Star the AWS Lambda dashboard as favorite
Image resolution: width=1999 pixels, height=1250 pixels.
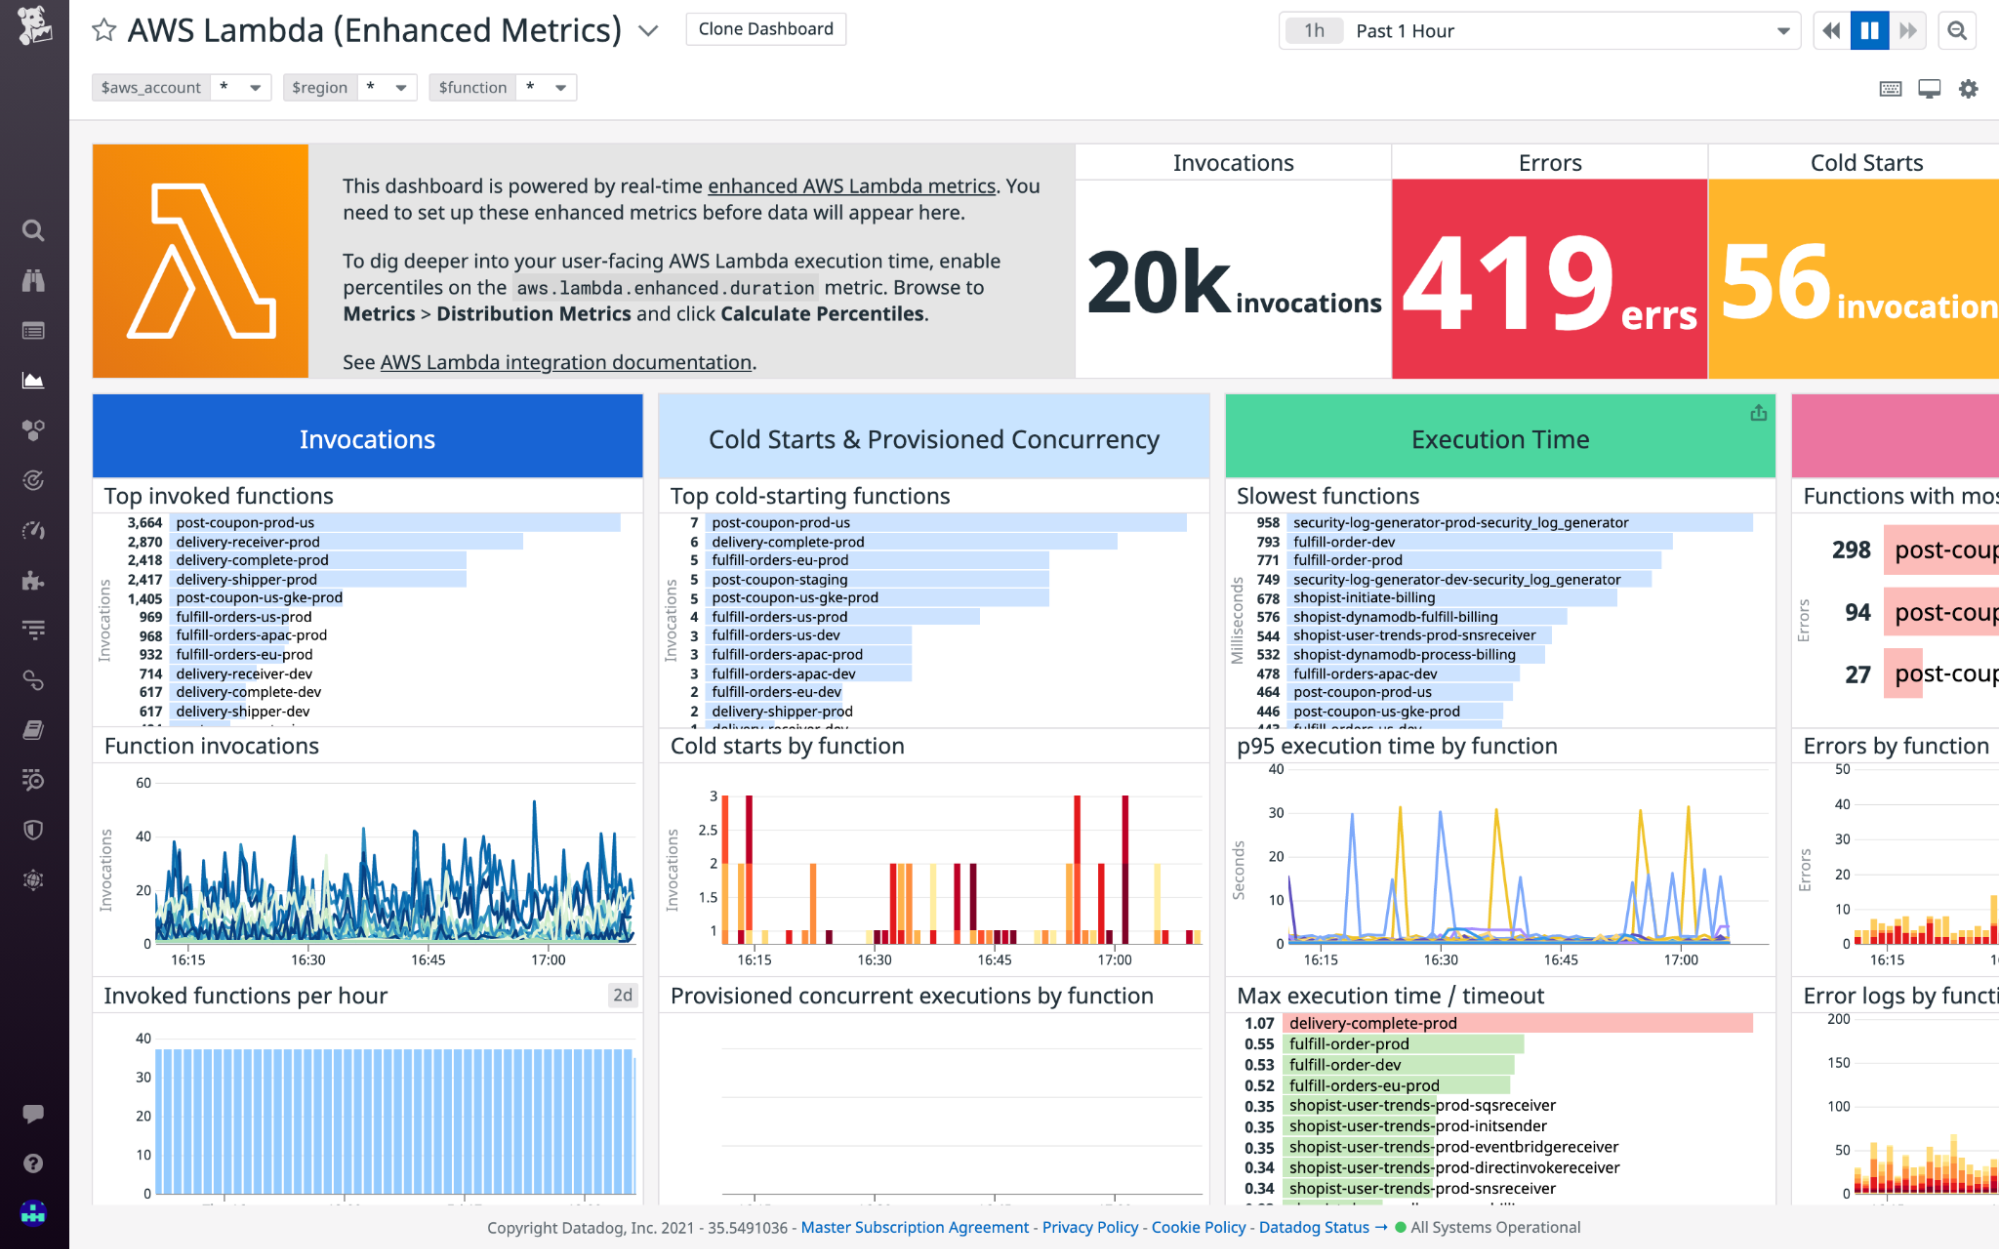pos(103,30)
